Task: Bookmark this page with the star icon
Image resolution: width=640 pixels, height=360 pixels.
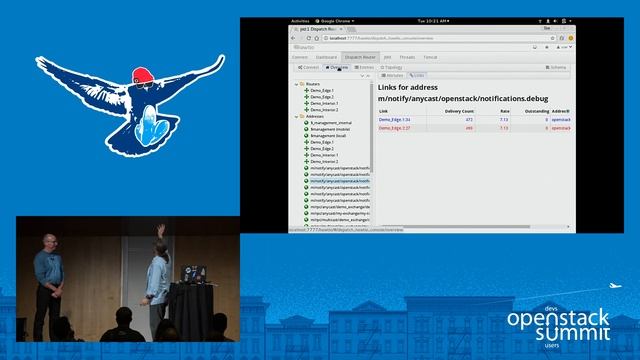Action: pyautogui.click(x=553, y=38)
